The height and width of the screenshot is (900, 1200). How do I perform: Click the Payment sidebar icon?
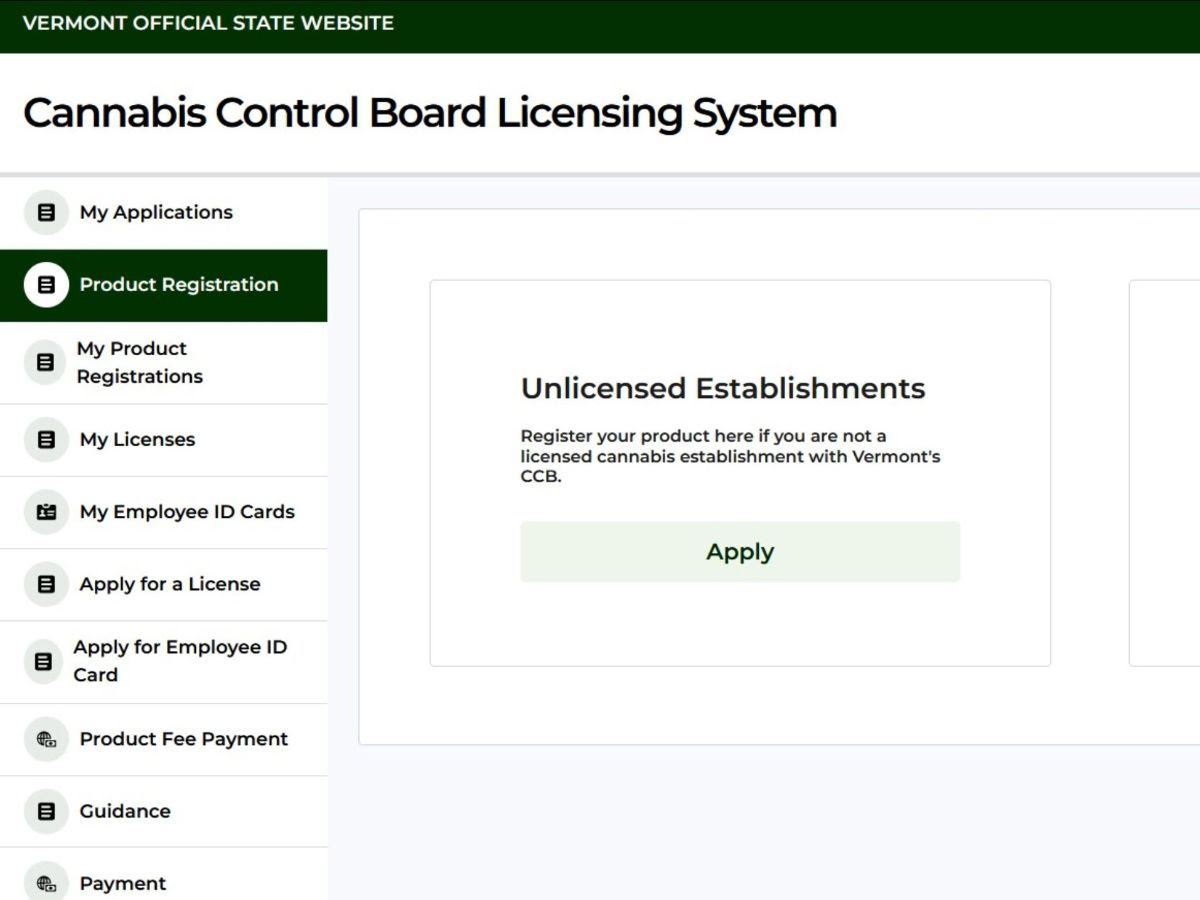coord(46,883)
